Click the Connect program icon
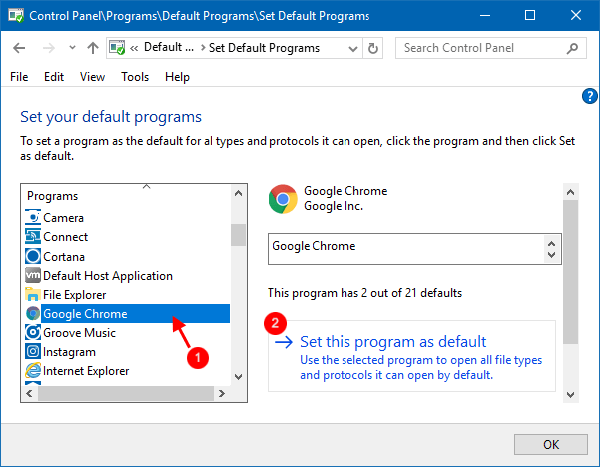Image resolution: width=600 pixels, height=467 pixels. click(33, 237)
